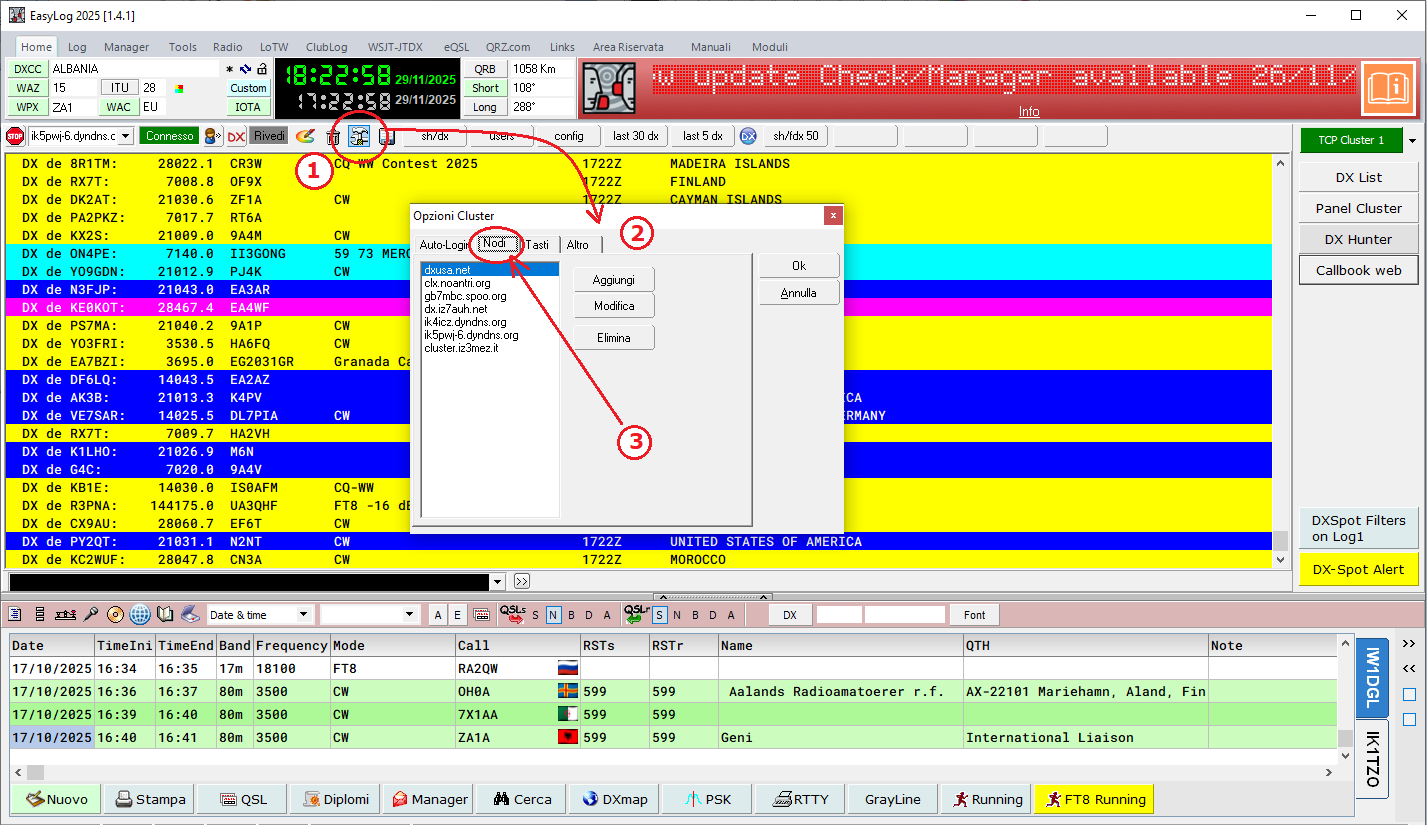Toggle QSLr S filter button

pyautogui.click(x=660, y=615)
